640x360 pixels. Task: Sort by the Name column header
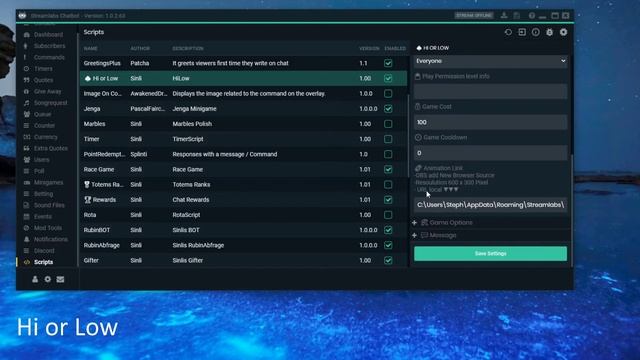[x=91, y=48]
